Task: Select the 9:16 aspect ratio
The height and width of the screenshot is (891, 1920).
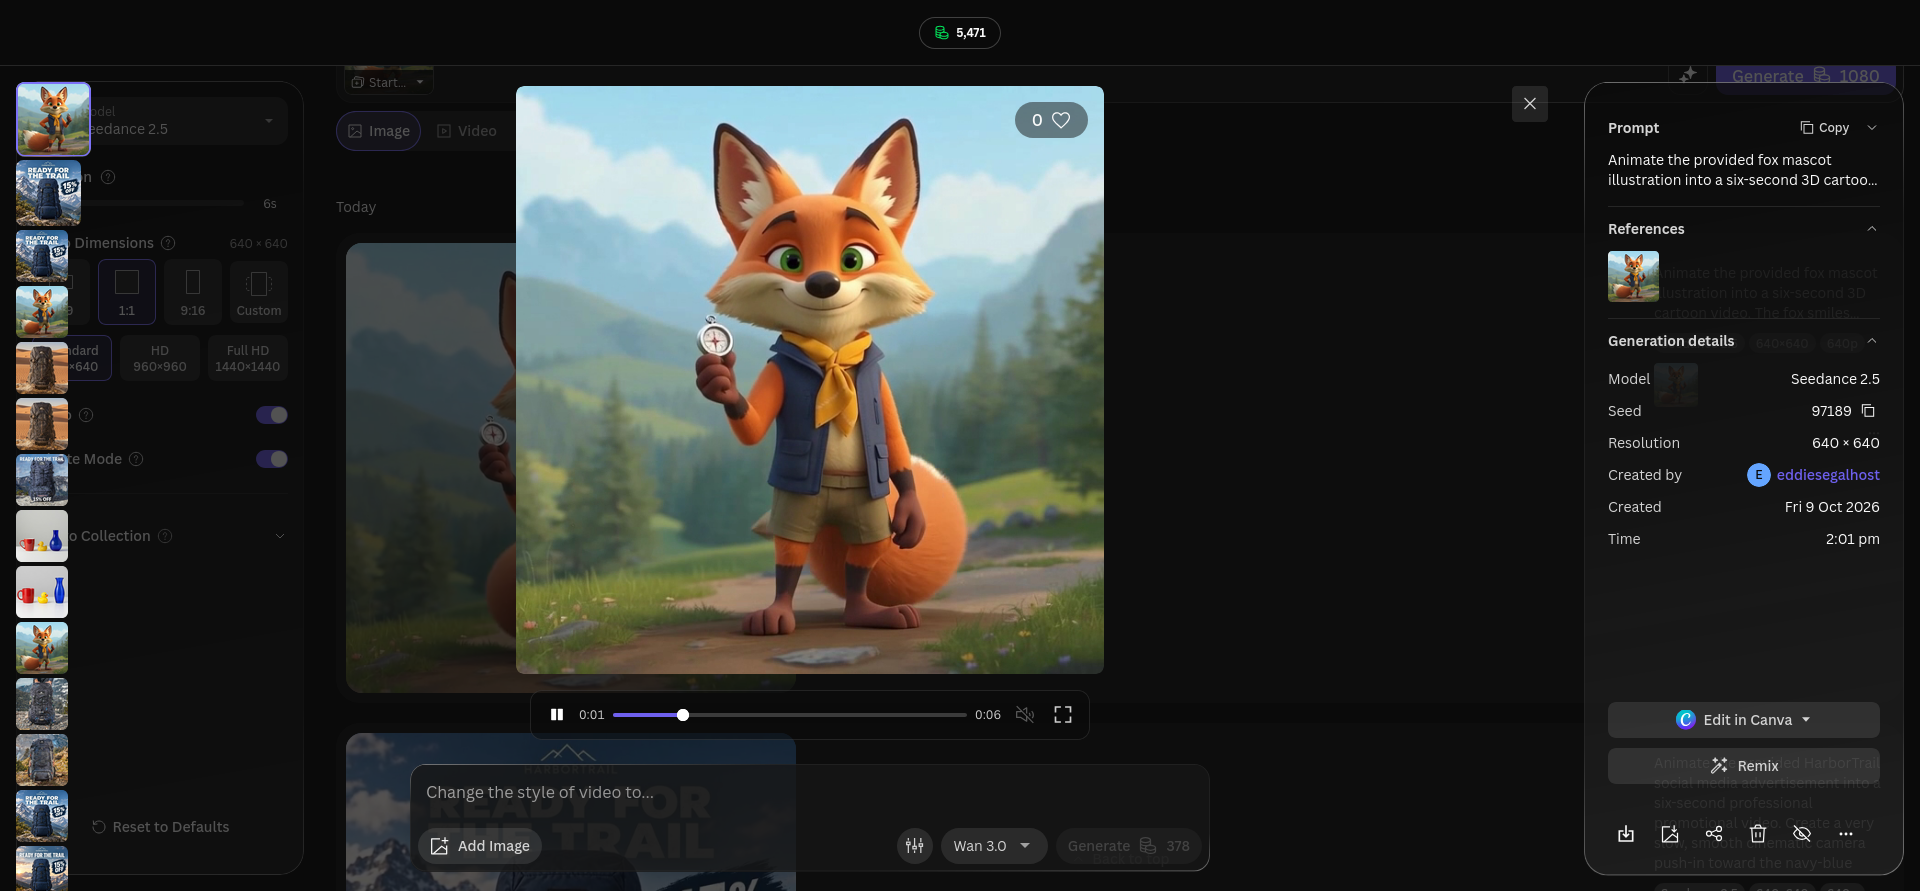Action: point(193,292)
